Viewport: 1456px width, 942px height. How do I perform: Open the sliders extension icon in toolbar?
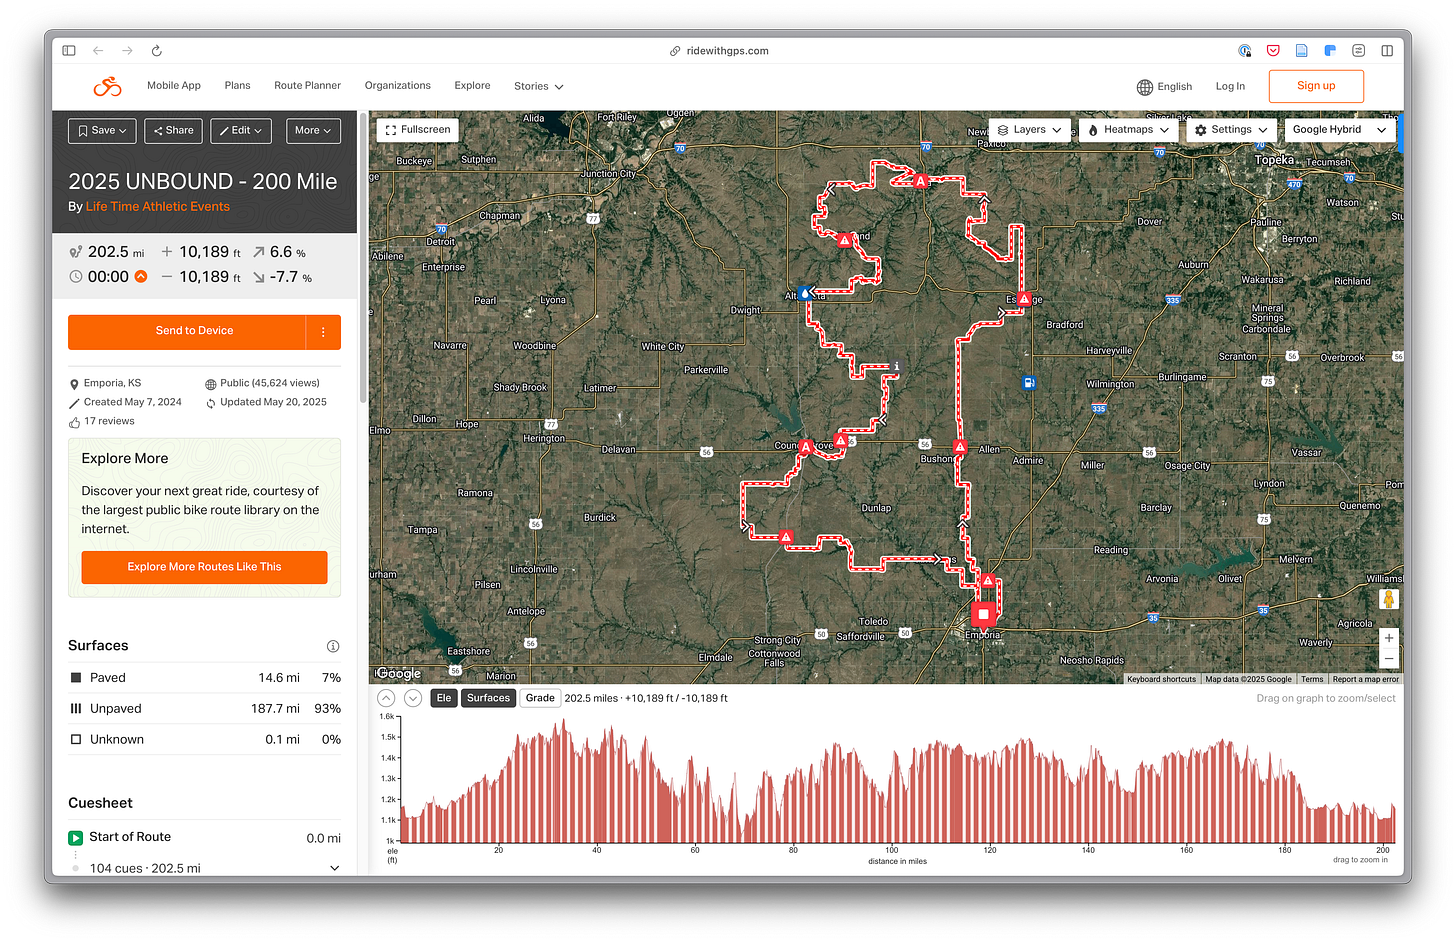1358,50
